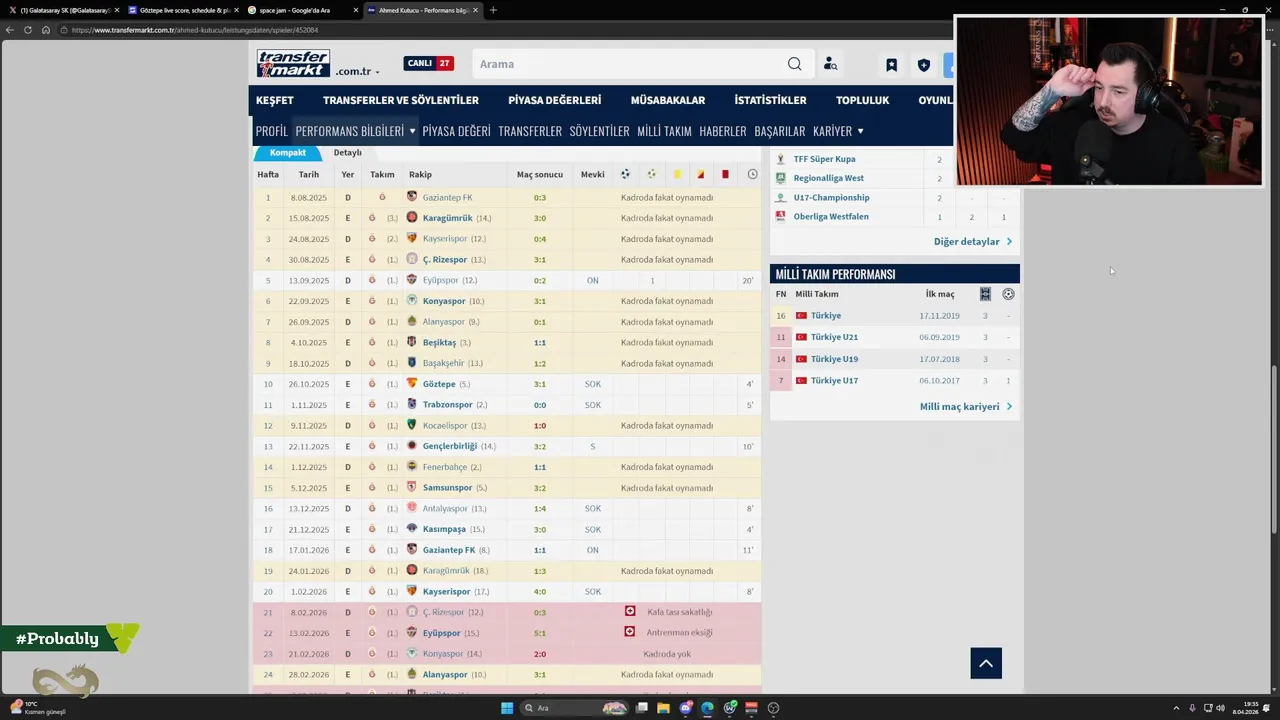
Task: Open the TOPLULUK menu
Action: click(862, 100)
